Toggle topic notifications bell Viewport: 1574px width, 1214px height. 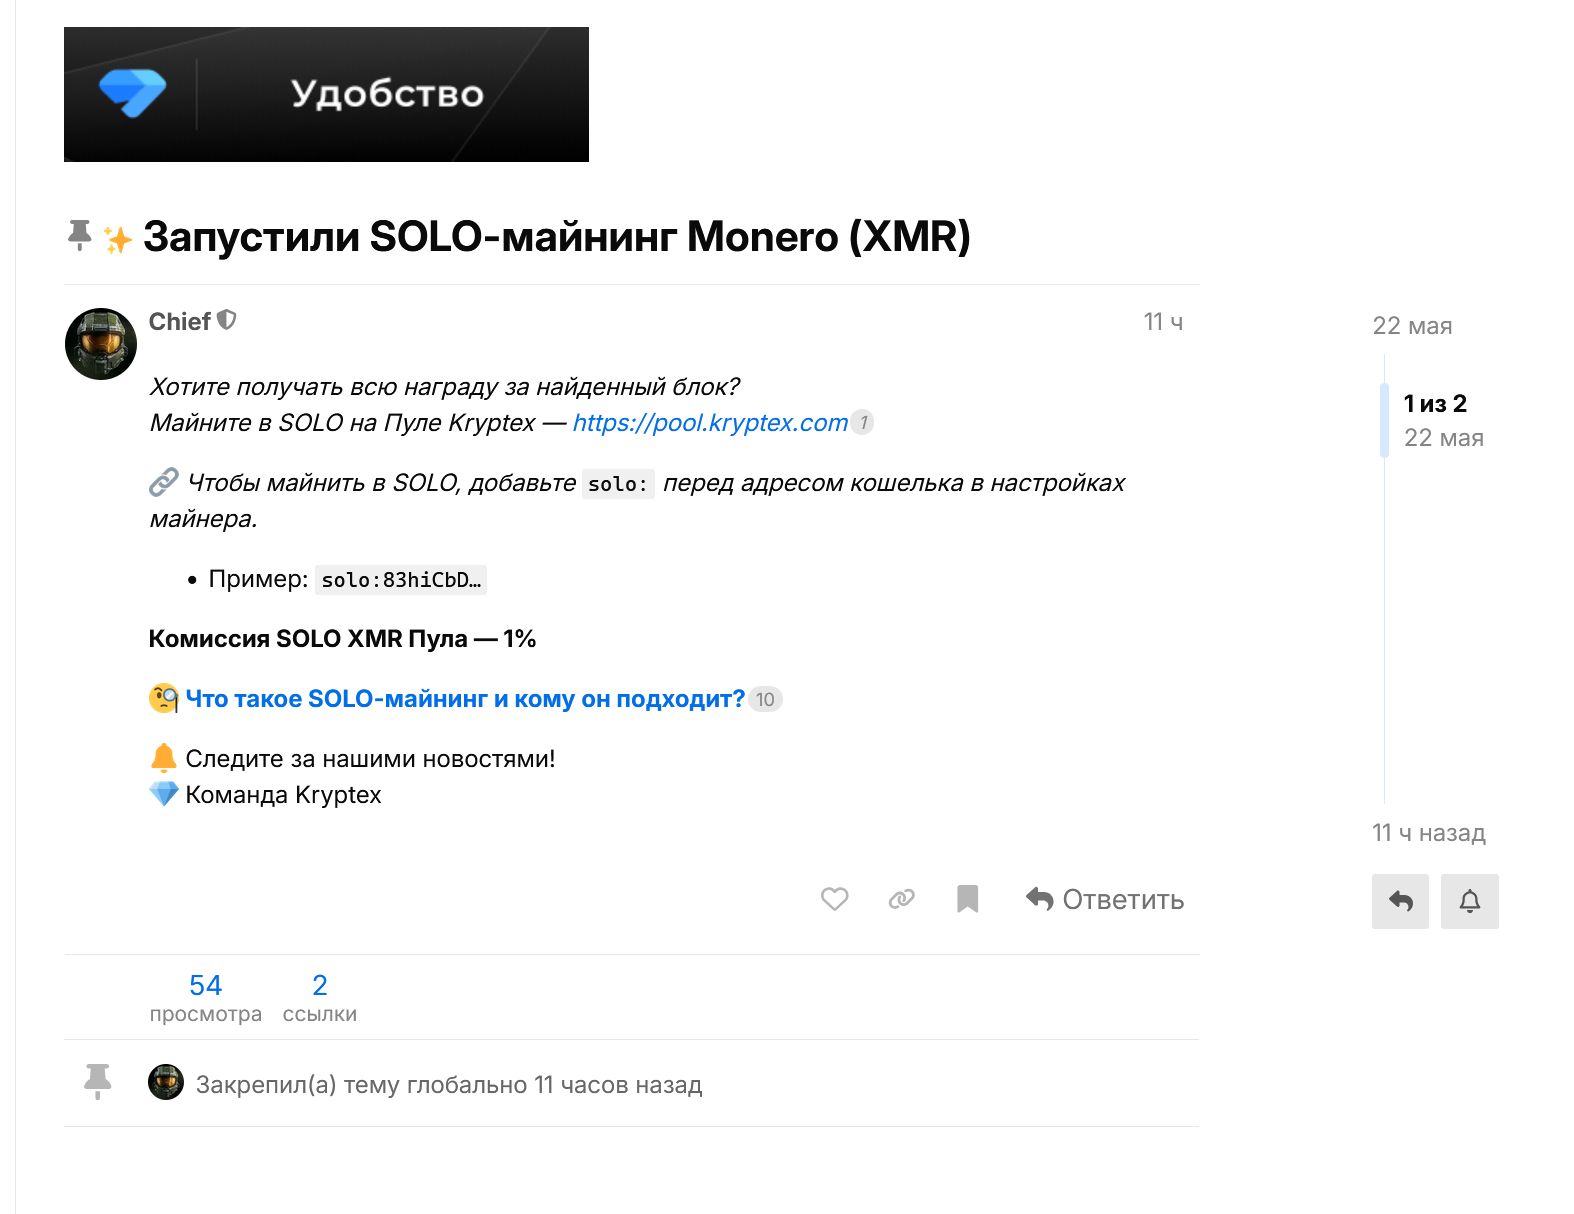coord(1469,901)
